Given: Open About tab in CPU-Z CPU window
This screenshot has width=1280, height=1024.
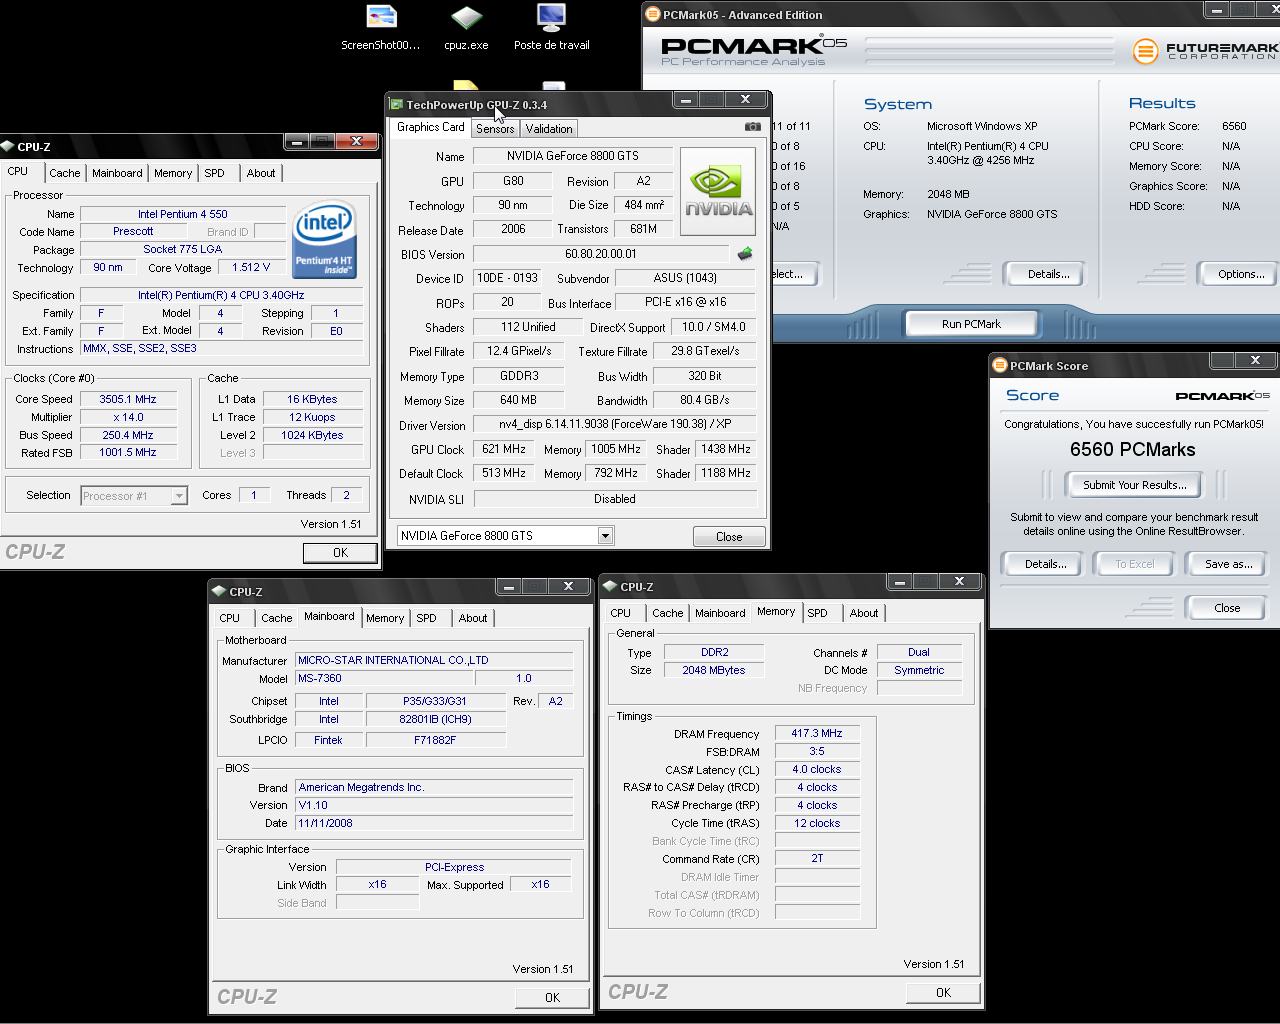Looking at the screenshot, I should 261,173.
